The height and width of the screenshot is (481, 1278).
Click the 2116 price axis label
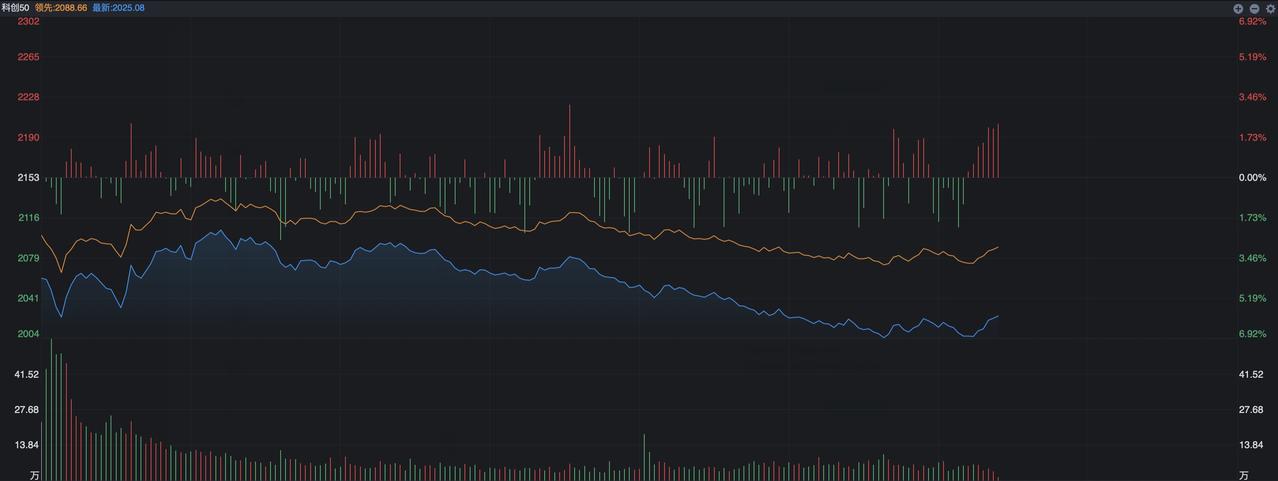point(28,217)
